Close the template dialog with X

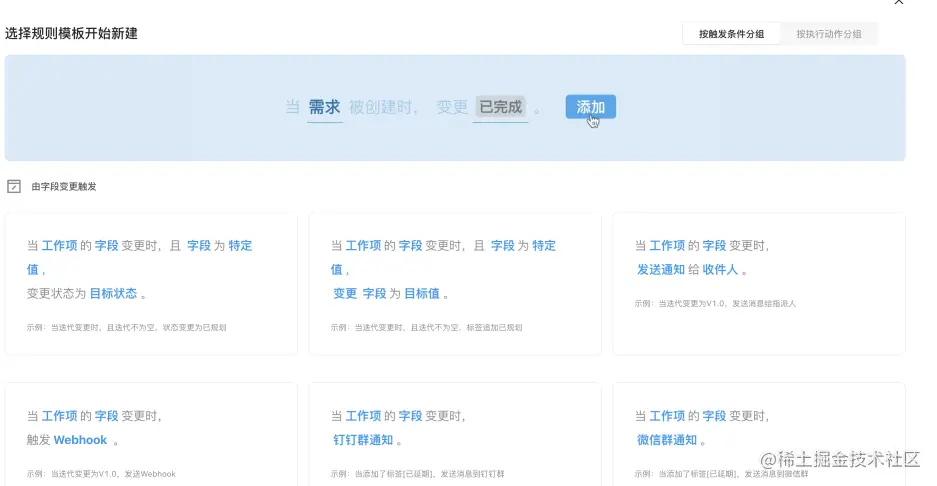pyautogui.click(x=899, y=2)
